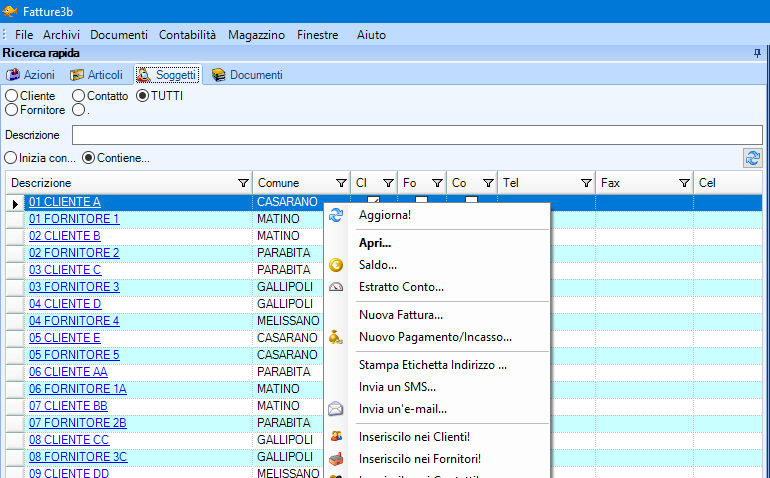
Task: Open Saldo... from the context menu
Action: tap(377, 265)
